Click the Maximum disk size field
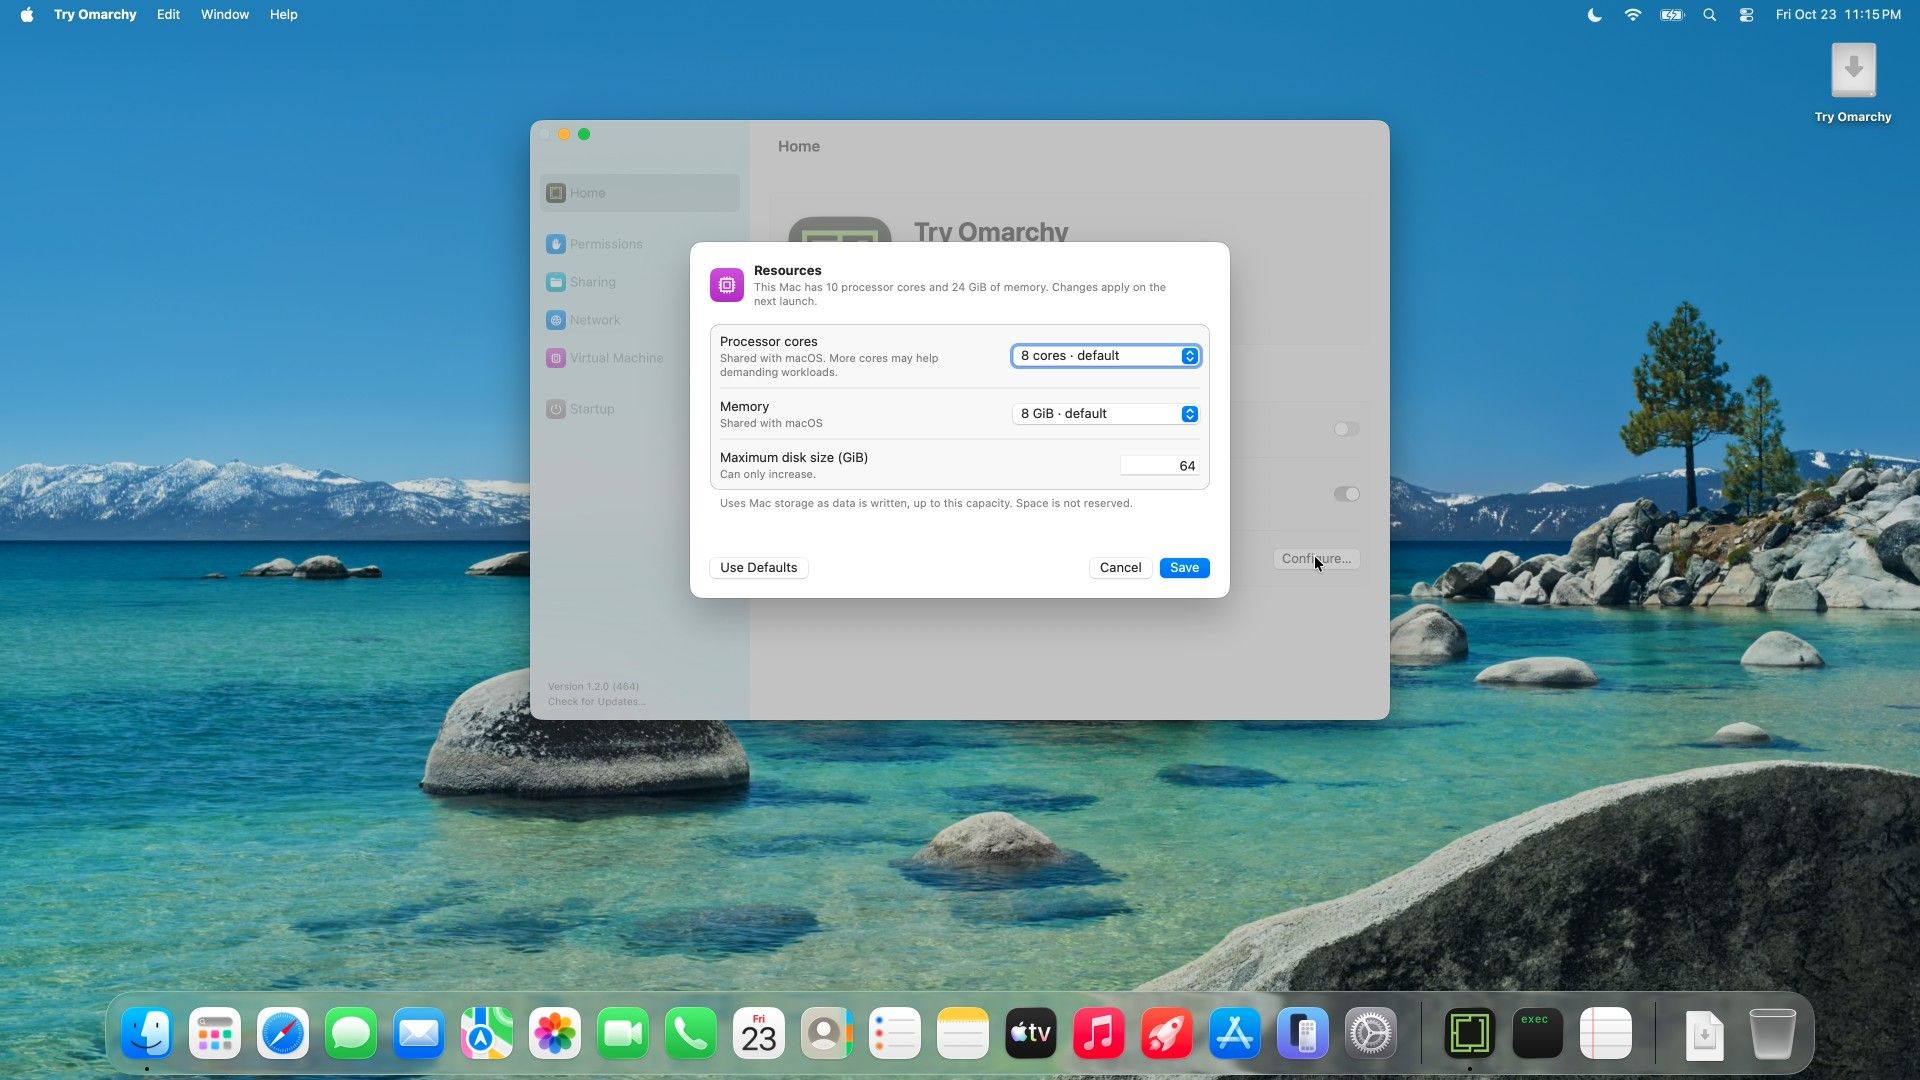Viewport: 1920px width, 1080px height. (1159, 466)
